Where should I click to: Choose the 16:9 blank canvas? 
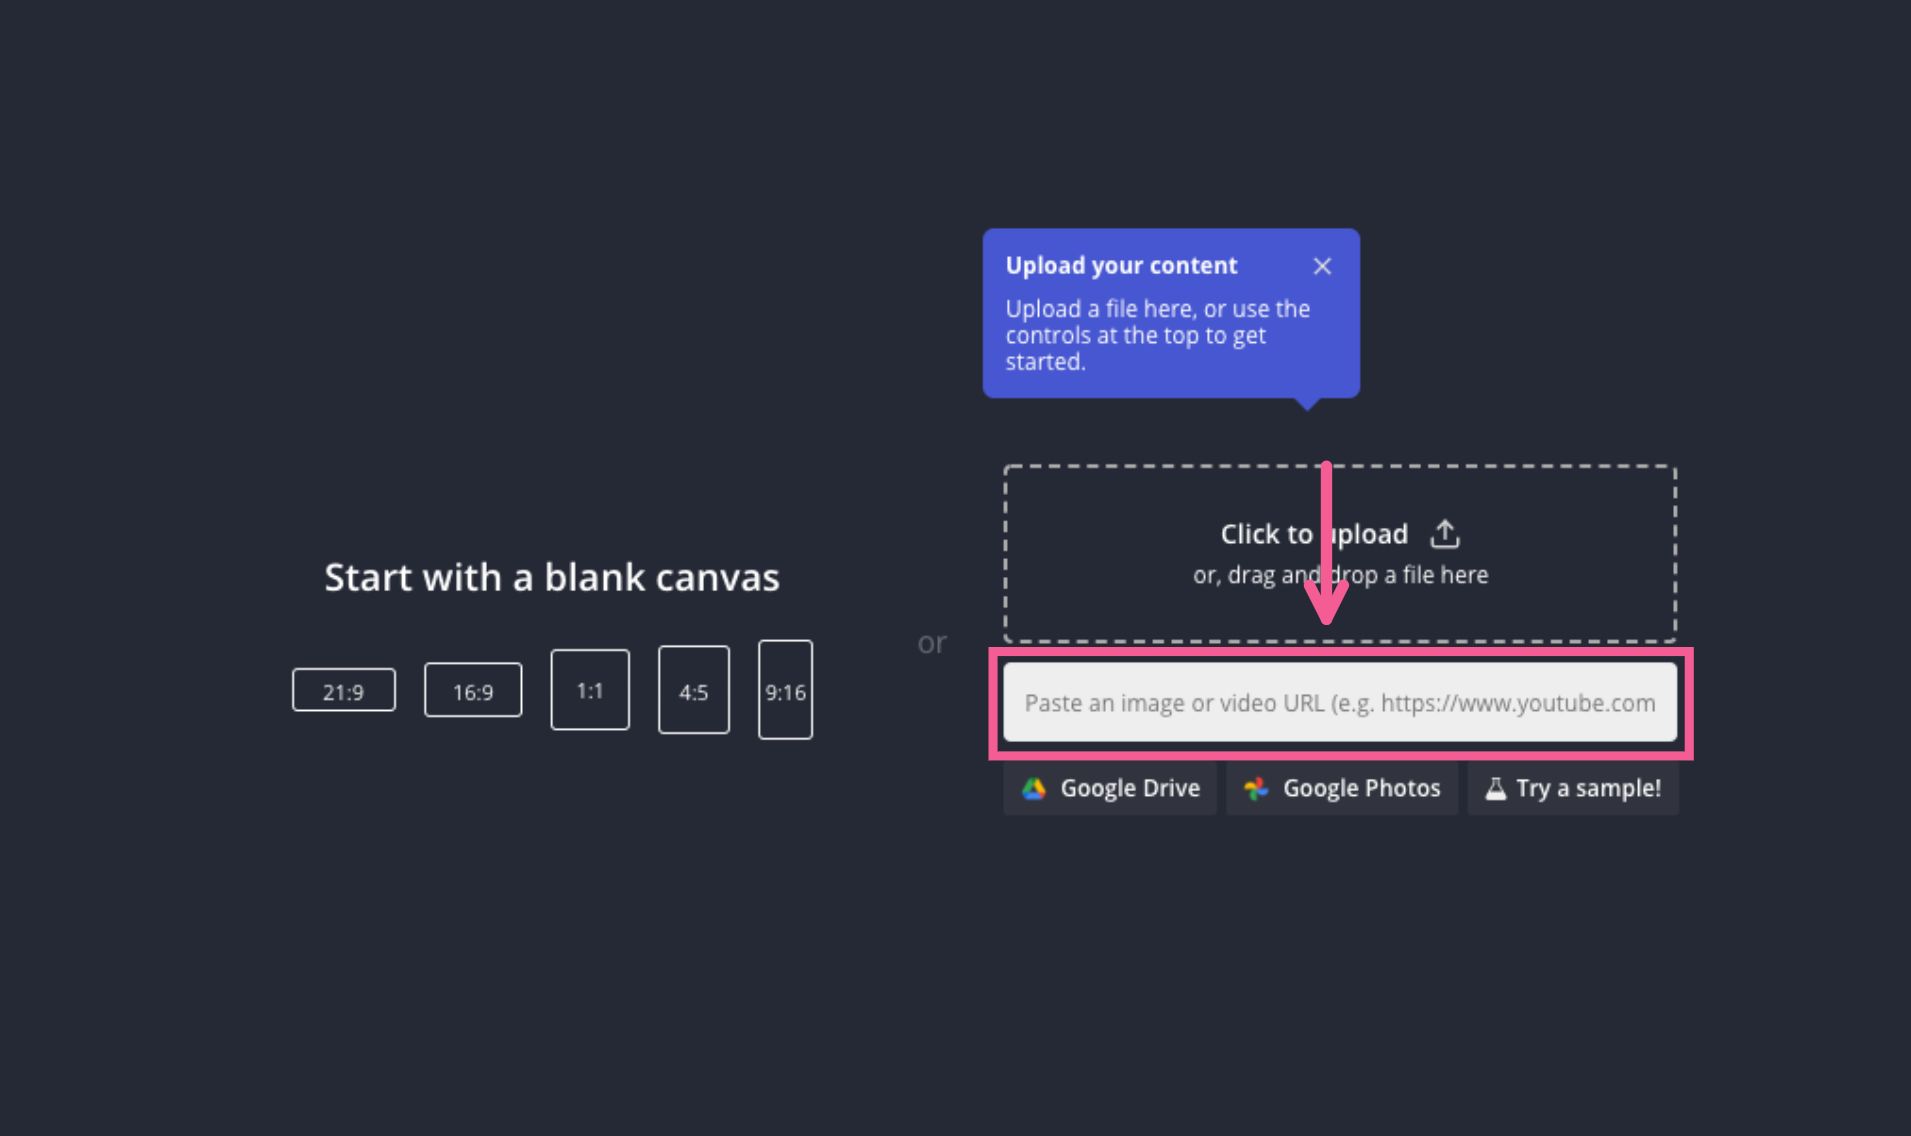(473, 691)
